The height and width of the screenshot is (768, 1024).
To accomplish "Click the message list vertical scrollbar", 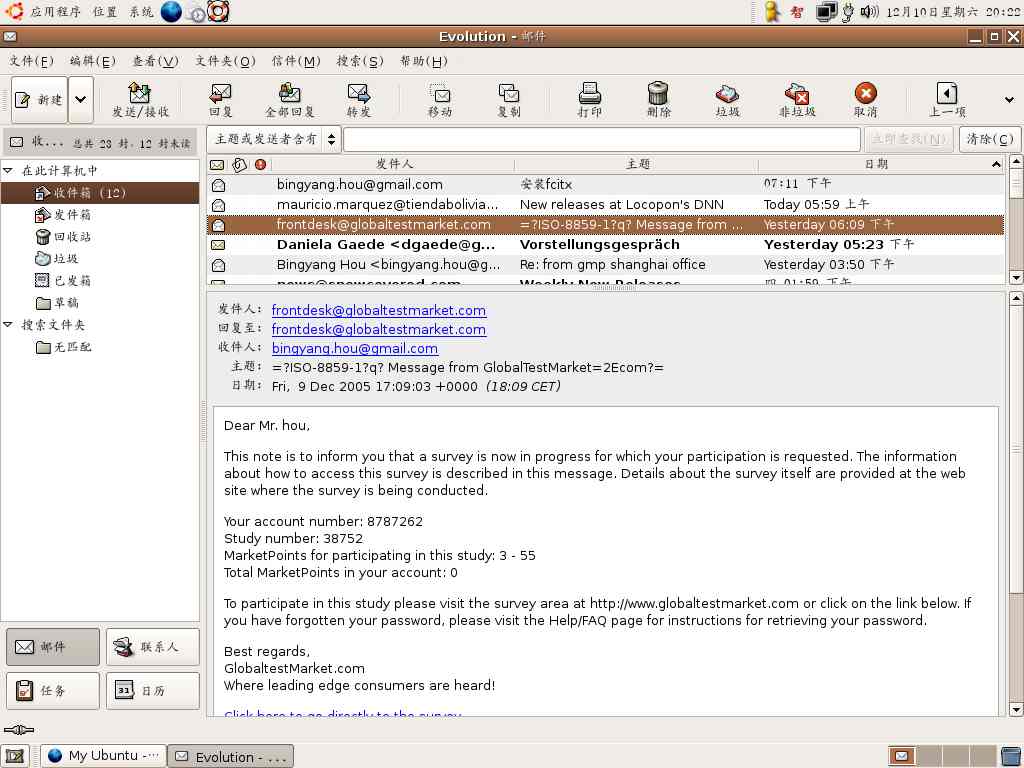I will 1016,219.
